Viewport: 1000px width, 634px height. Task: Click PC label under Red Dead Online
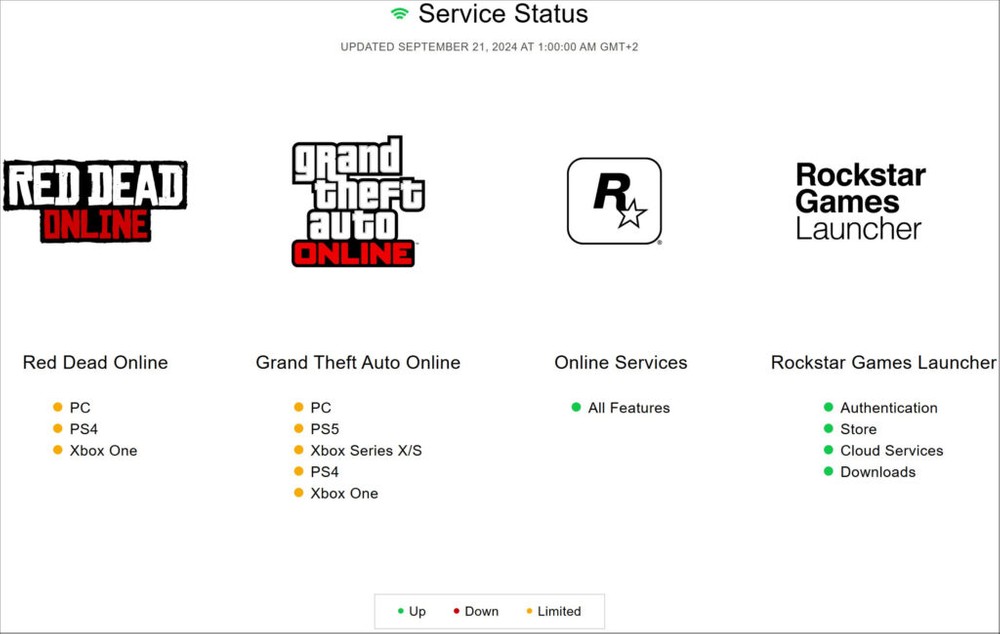click(x=80, y=408)
